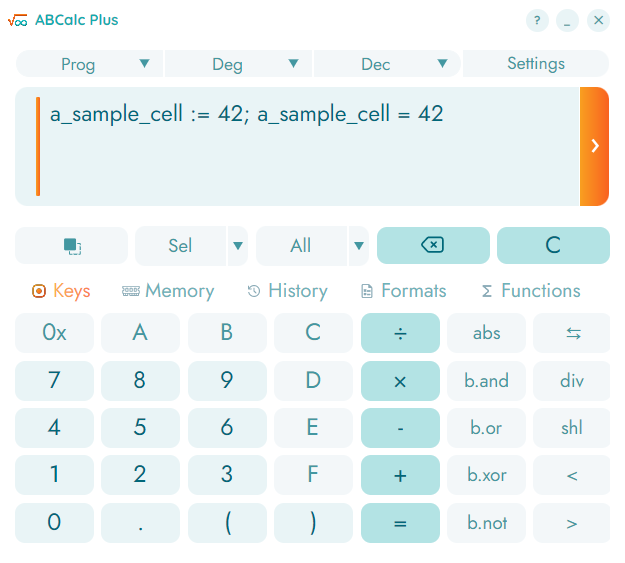Viewport: 625px width, 563px height.
Task: Expand the arrow next to All
Action: (x=358, y=245)
